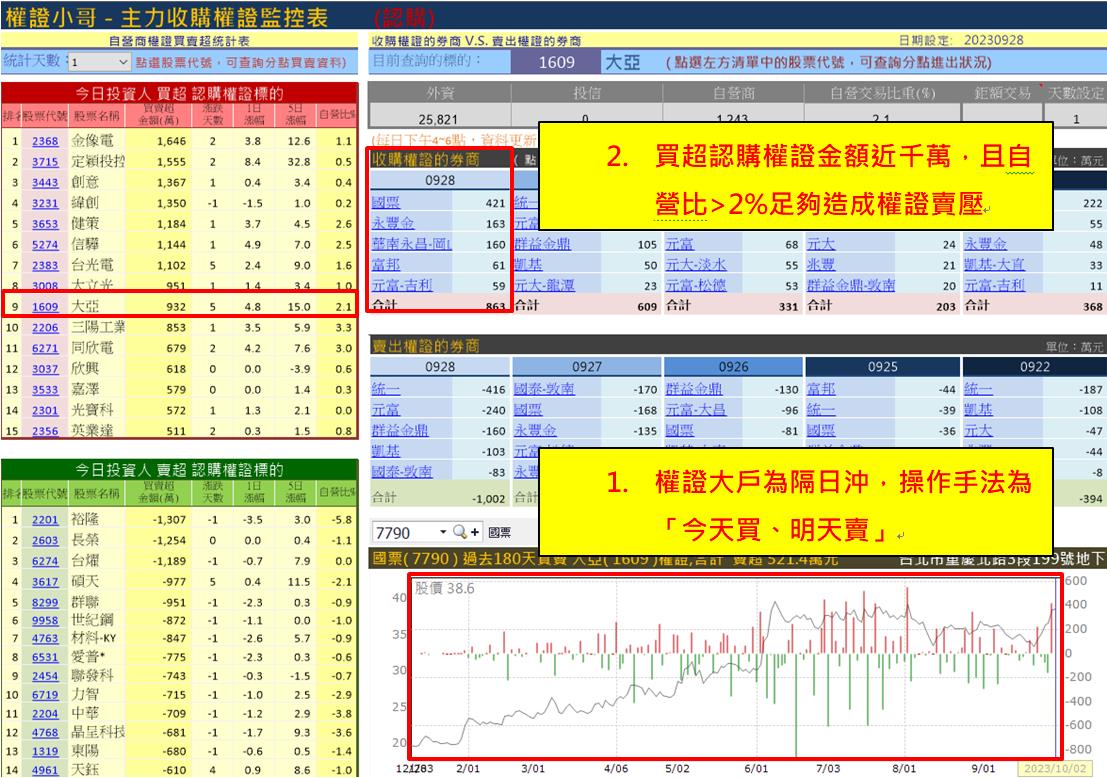Open stock code 6274 台燿 link
Viewport: 1107px width, 778px height.
[45, 561]
